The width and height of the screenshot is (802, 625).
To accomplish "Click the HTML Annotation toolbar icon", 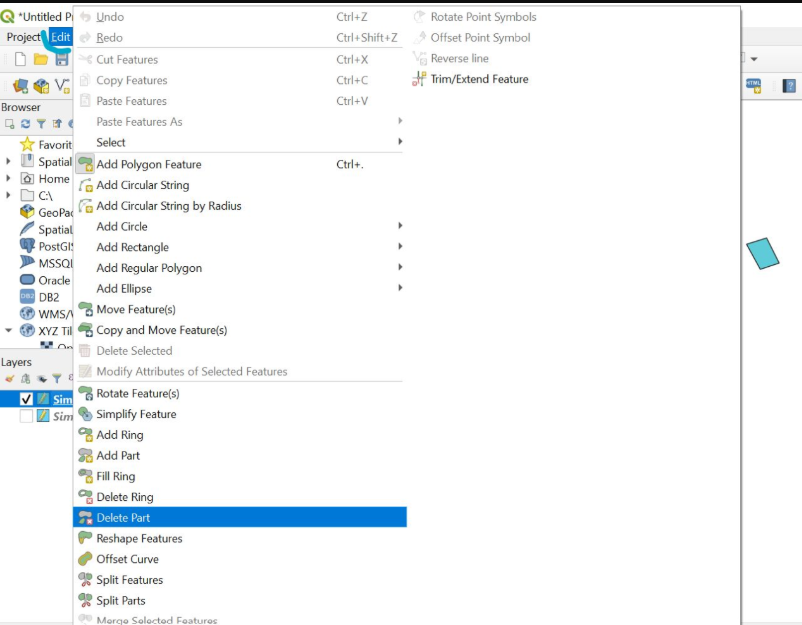I will (x=753, y=86).
